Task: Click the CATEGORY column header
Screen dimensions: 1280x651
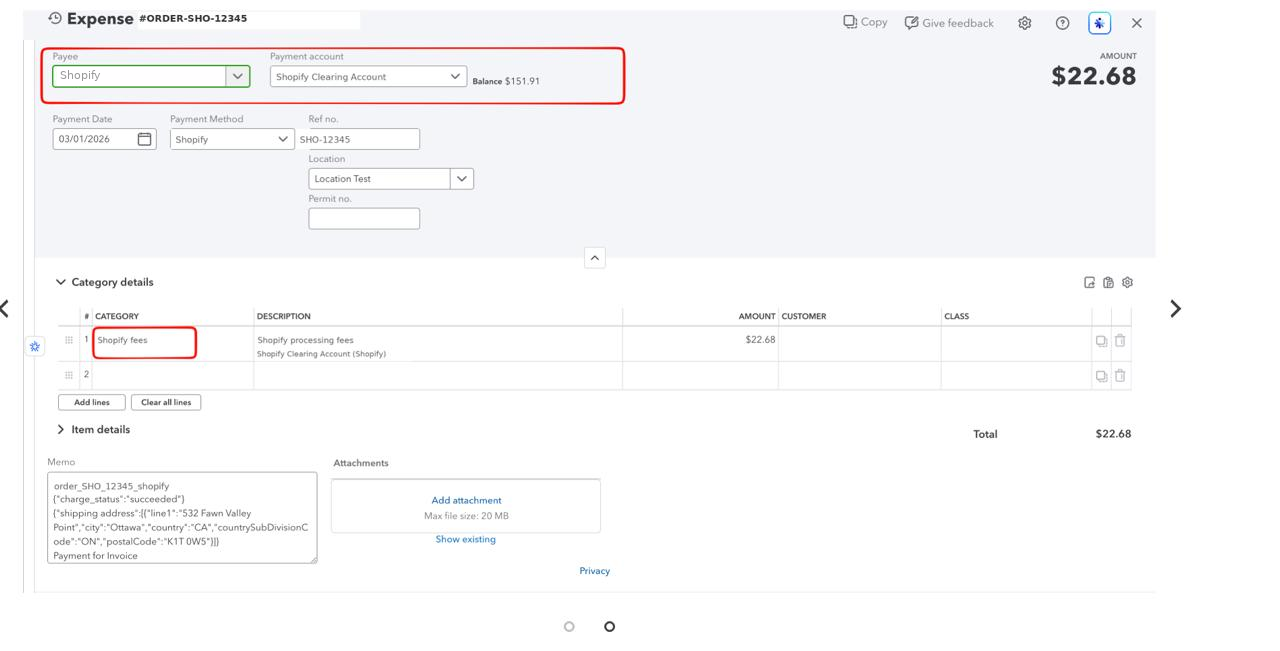Action: [117, 316]
